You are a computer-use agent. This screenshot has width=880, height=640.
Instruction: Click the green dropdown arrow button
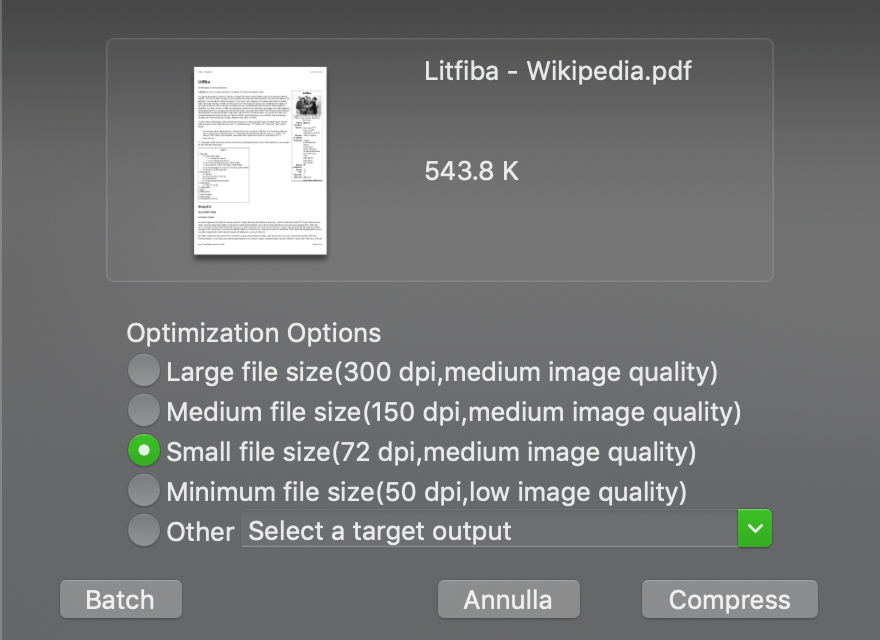(x=755, y=528)
